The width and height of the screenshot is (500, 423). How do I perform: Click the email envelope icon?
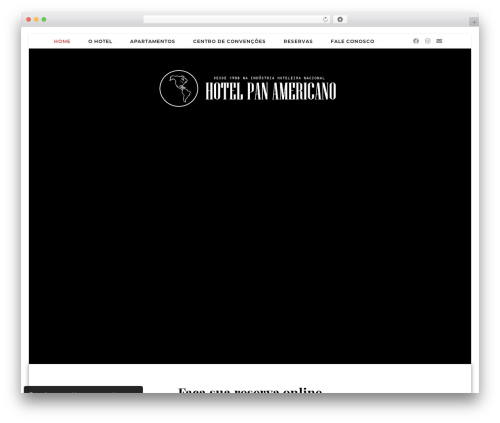click(x=439, y=41)
